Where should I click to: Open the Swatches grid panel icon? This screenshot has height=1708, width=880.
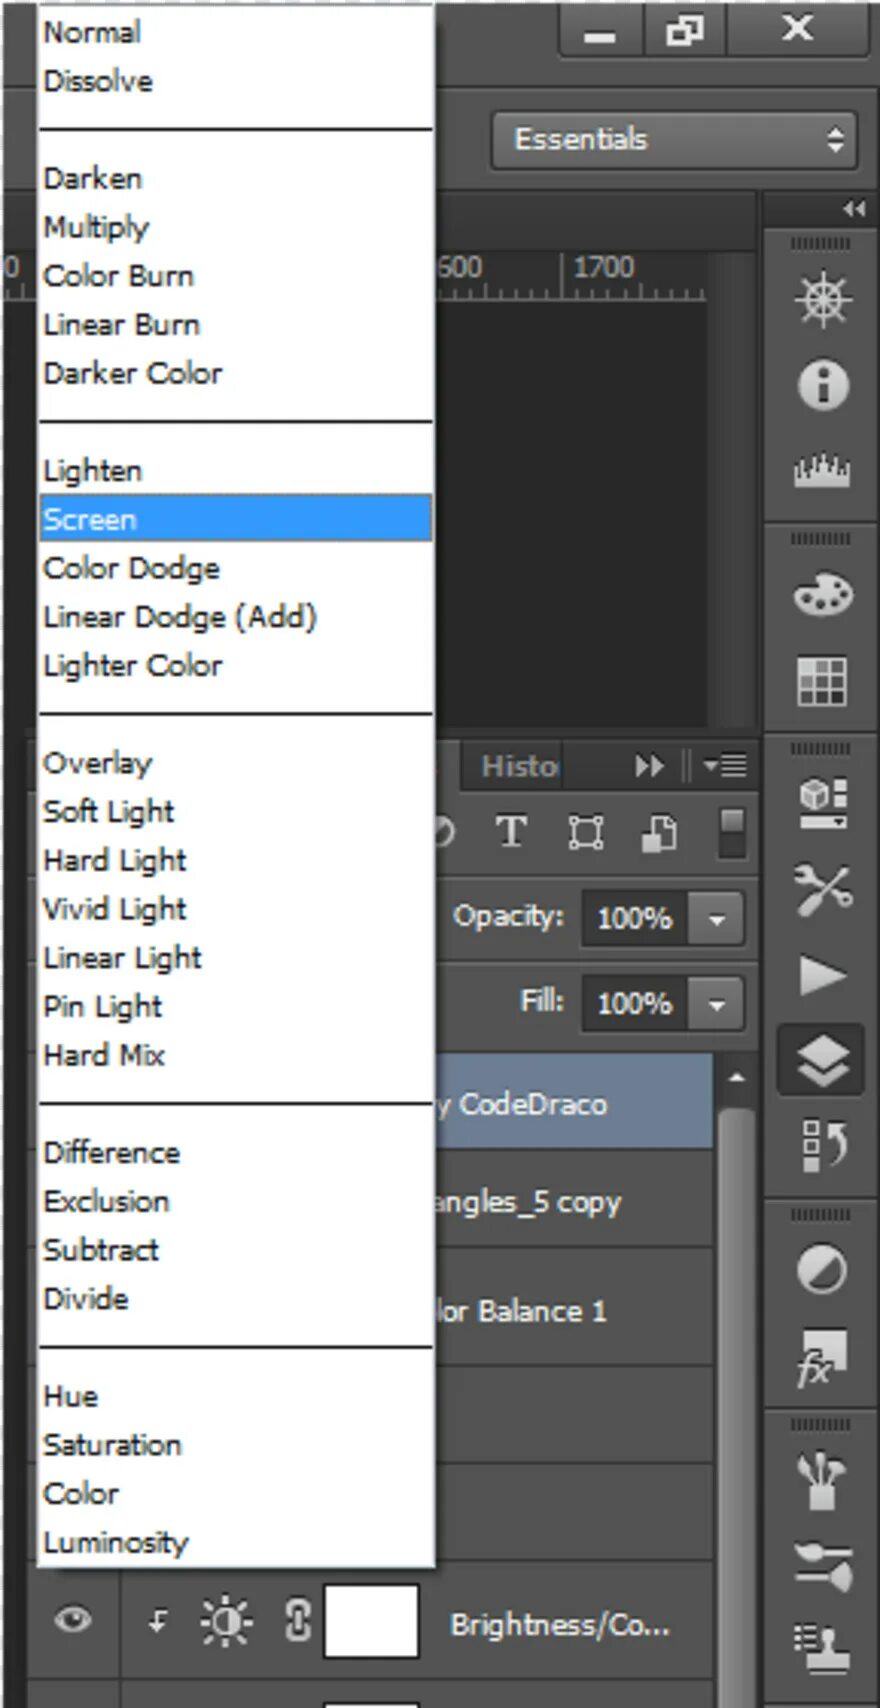tap(822, 681)
